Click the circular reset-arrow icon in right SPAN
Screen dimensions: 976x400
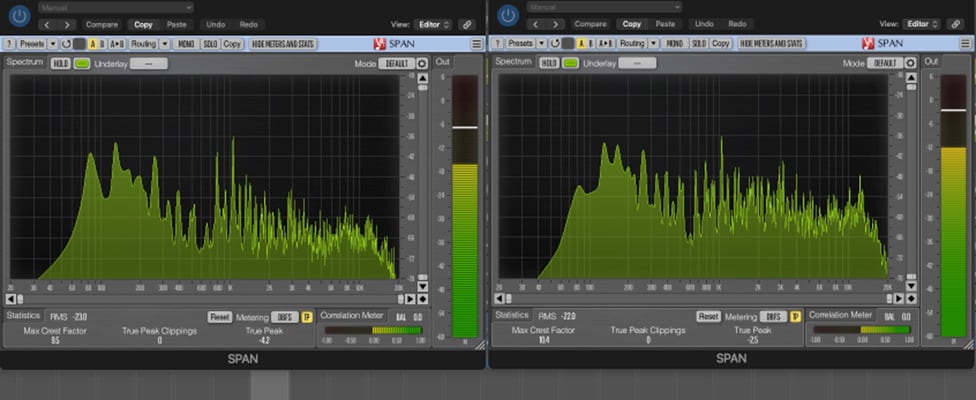tap(555, 44)
